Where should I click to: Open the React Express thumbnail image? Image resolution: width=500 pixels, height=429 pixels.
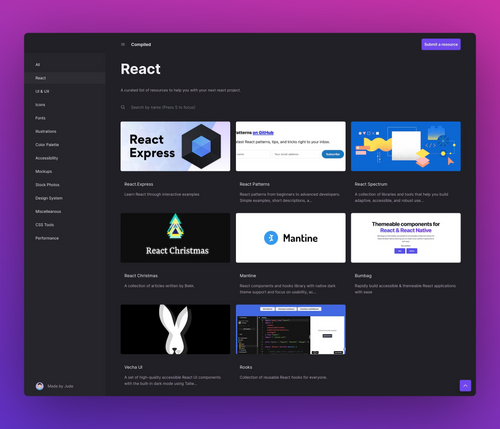tap(175, 146)
